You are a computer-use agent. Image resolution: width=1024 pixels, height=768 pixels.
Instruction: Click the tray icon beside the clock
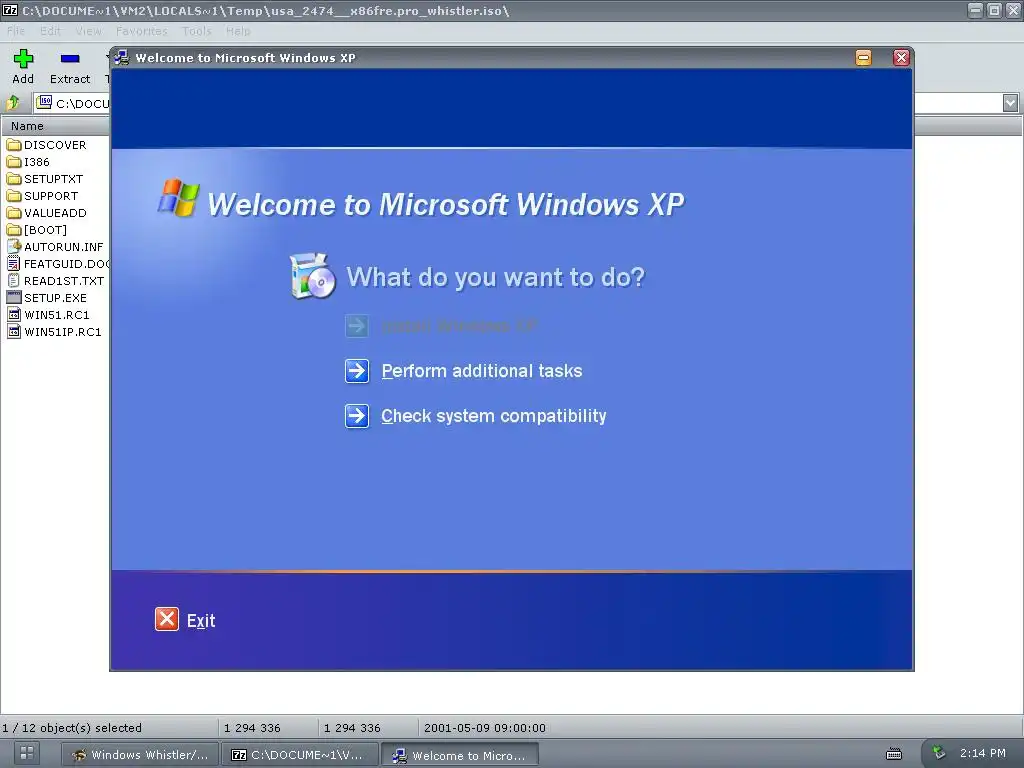coord(938,752)
